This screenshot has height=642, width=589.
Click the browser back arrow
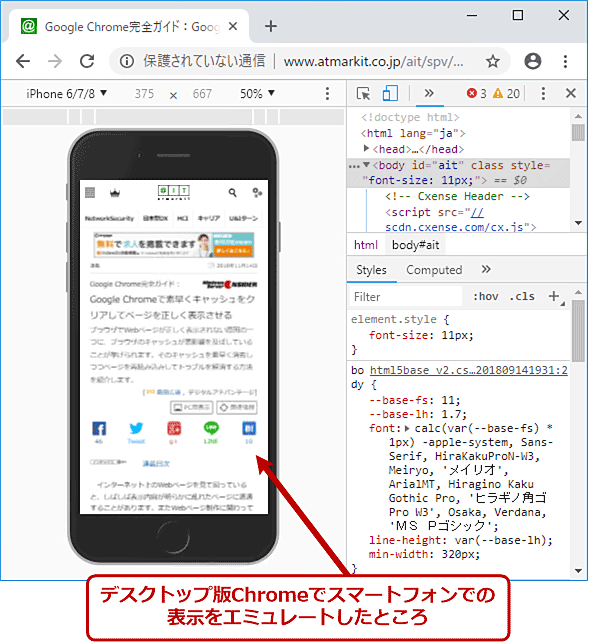click(x=23, y=61)
